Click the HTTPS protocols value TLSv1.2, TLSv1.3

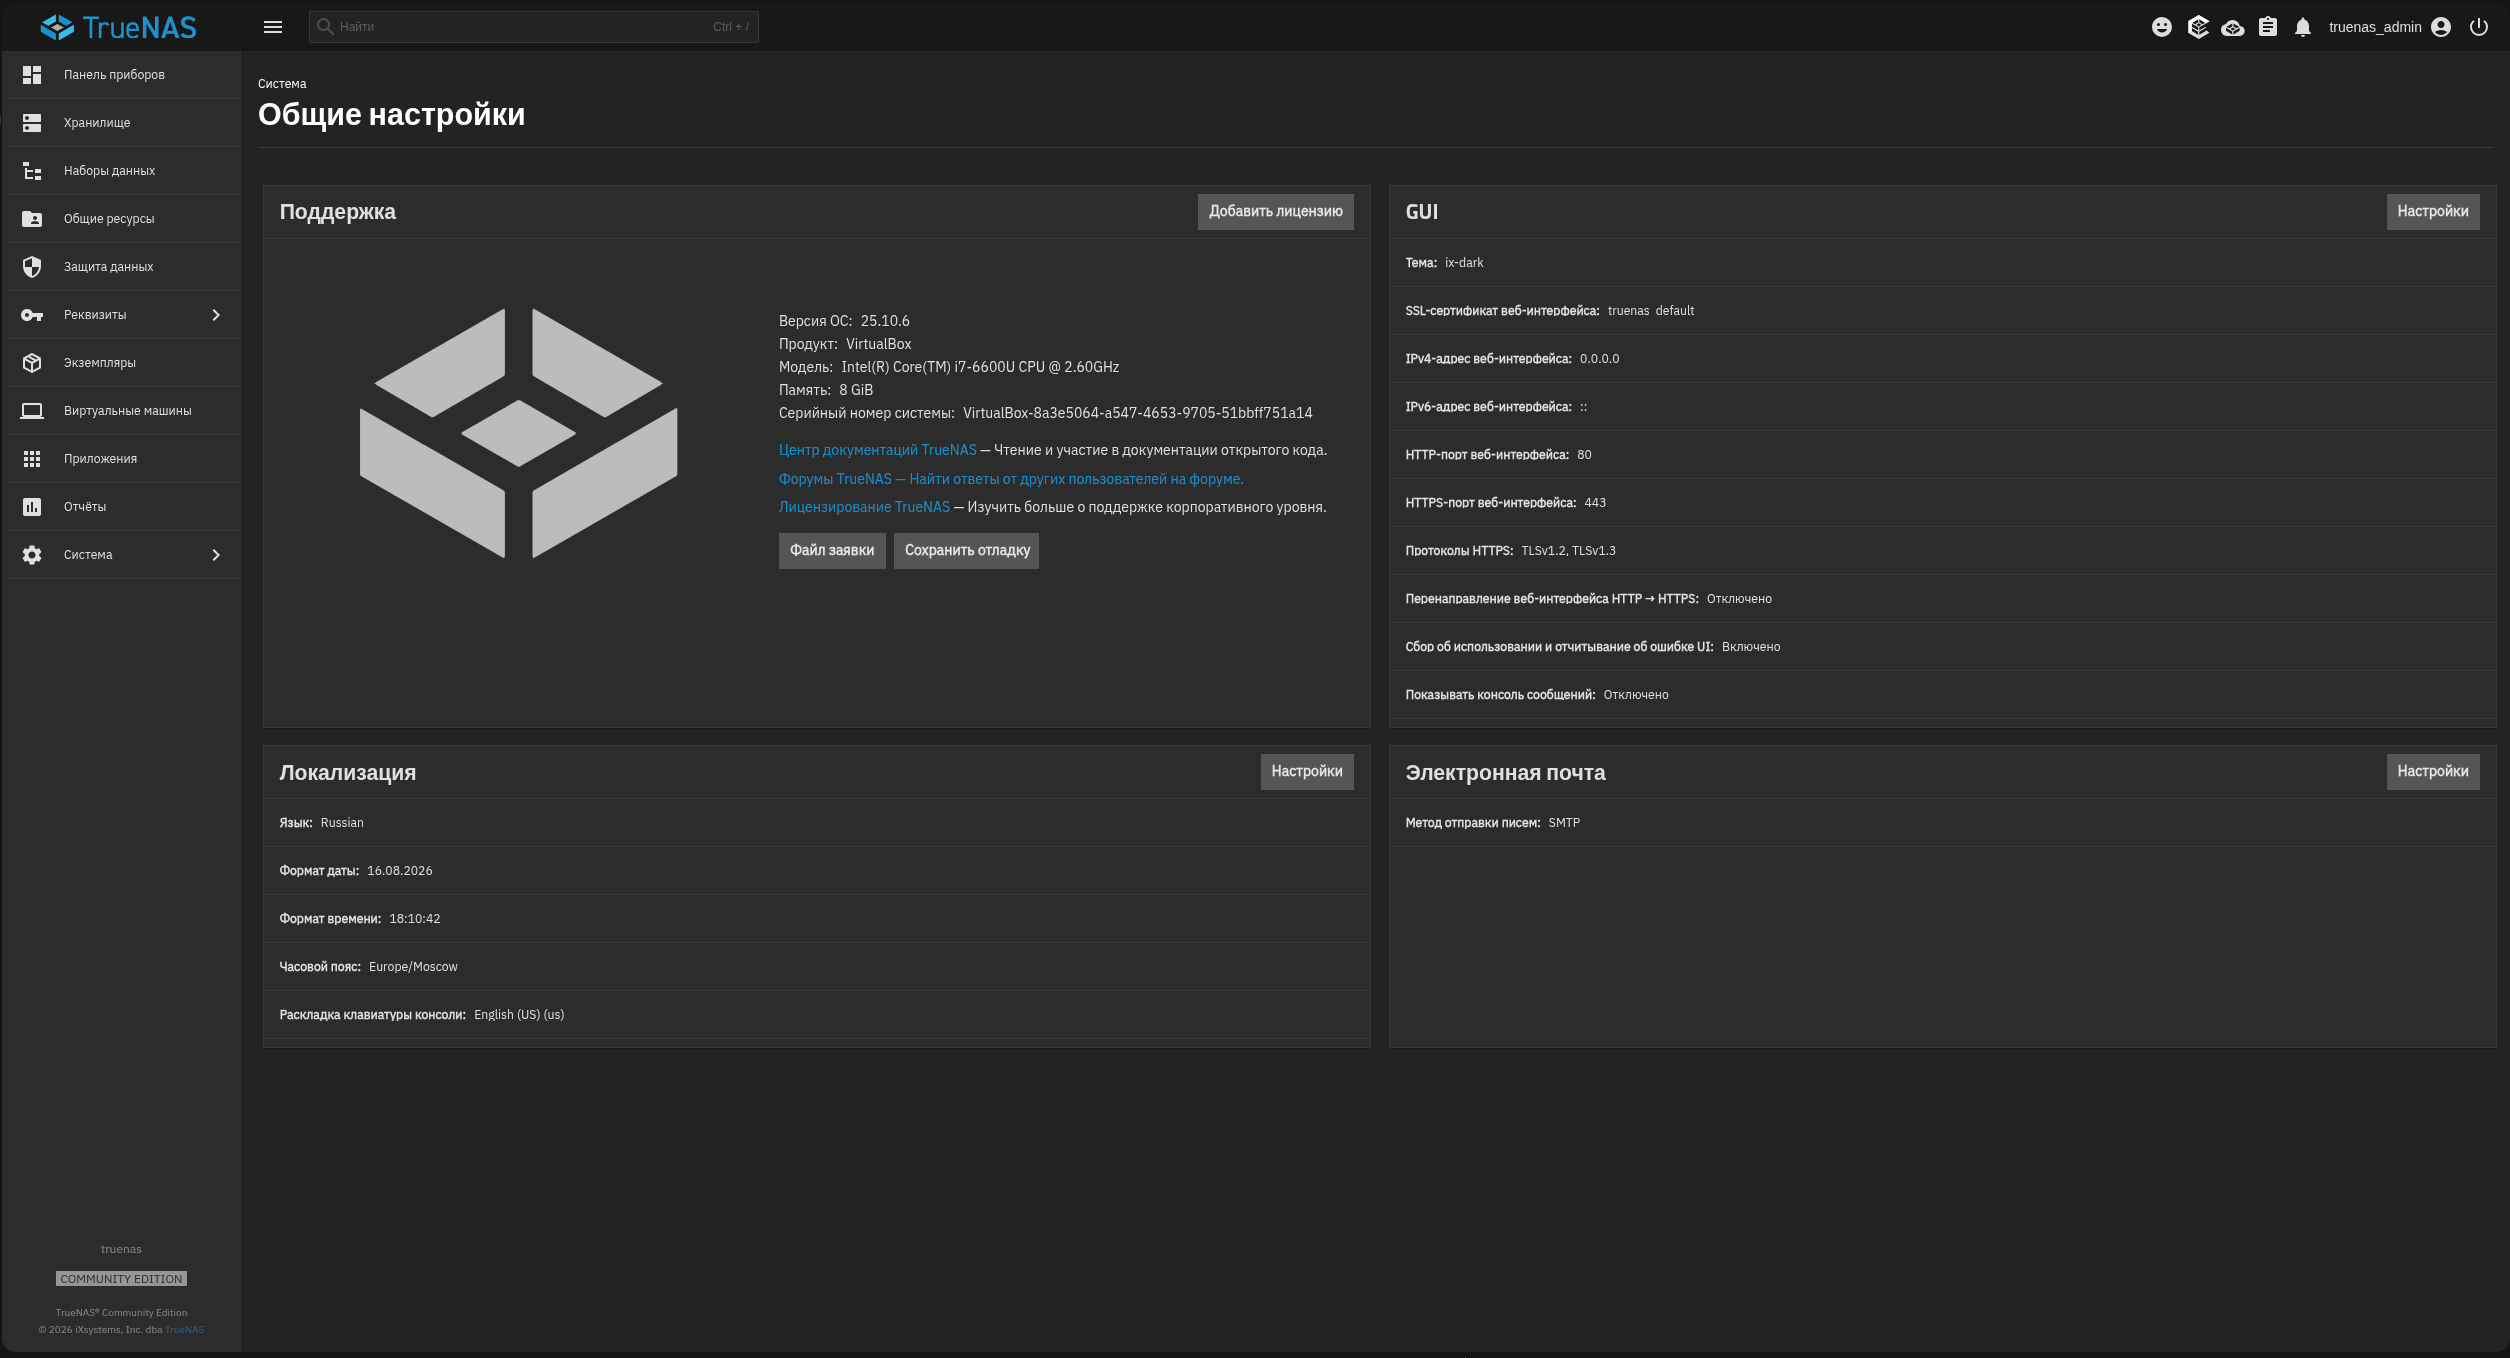click(1568, 551)
